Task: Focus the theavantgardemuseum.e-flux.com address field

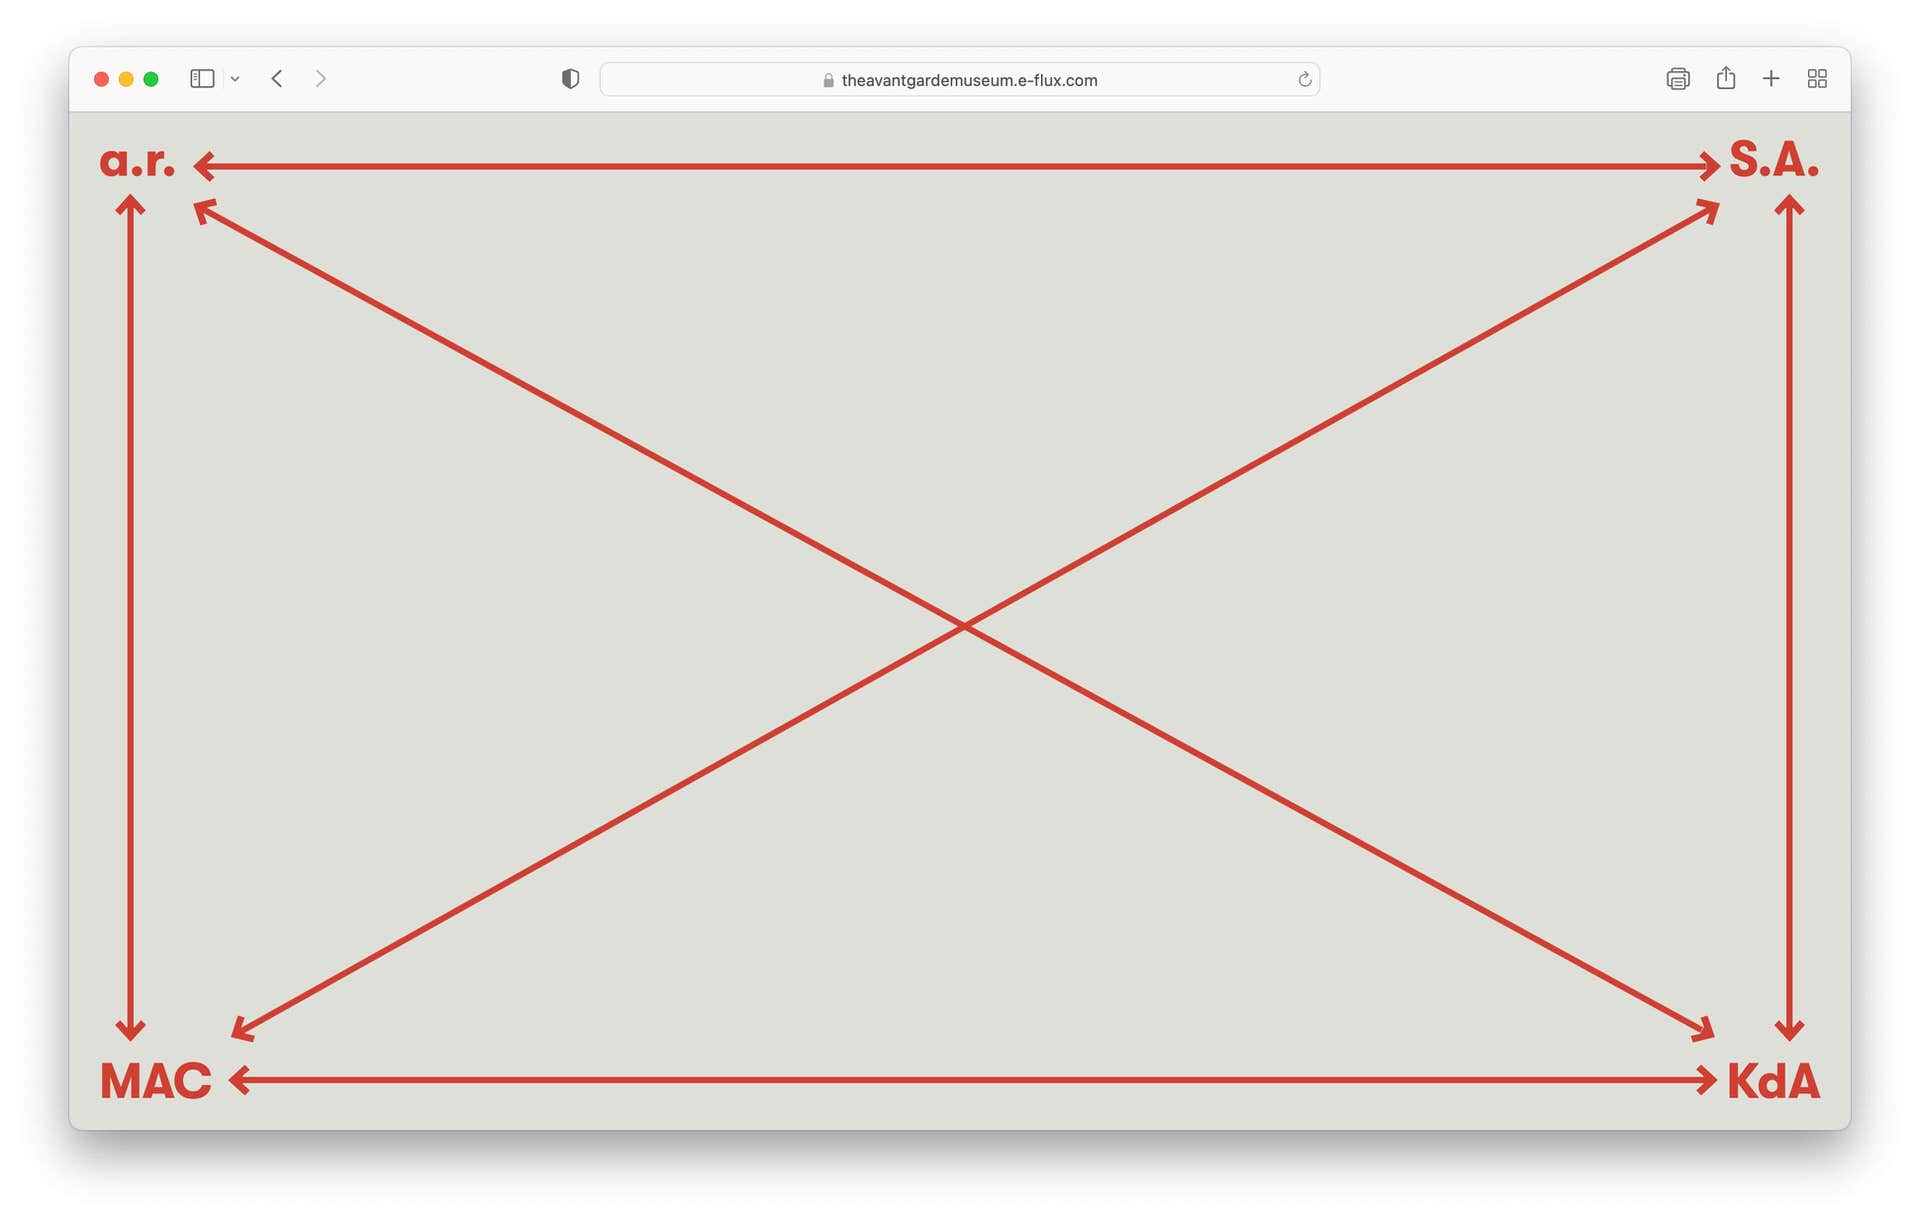Action: point(968,80)
